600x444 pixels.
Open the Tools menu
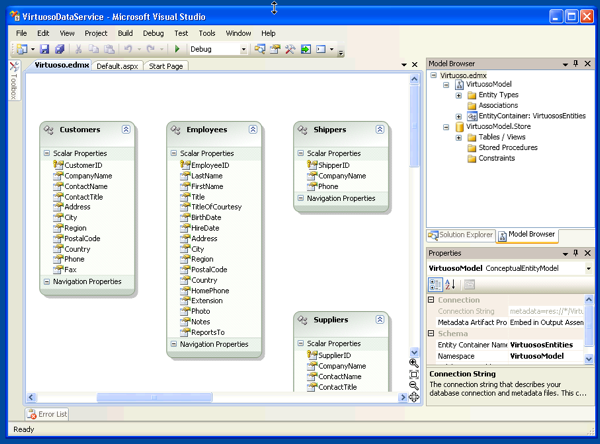click(x=207, y=33)
